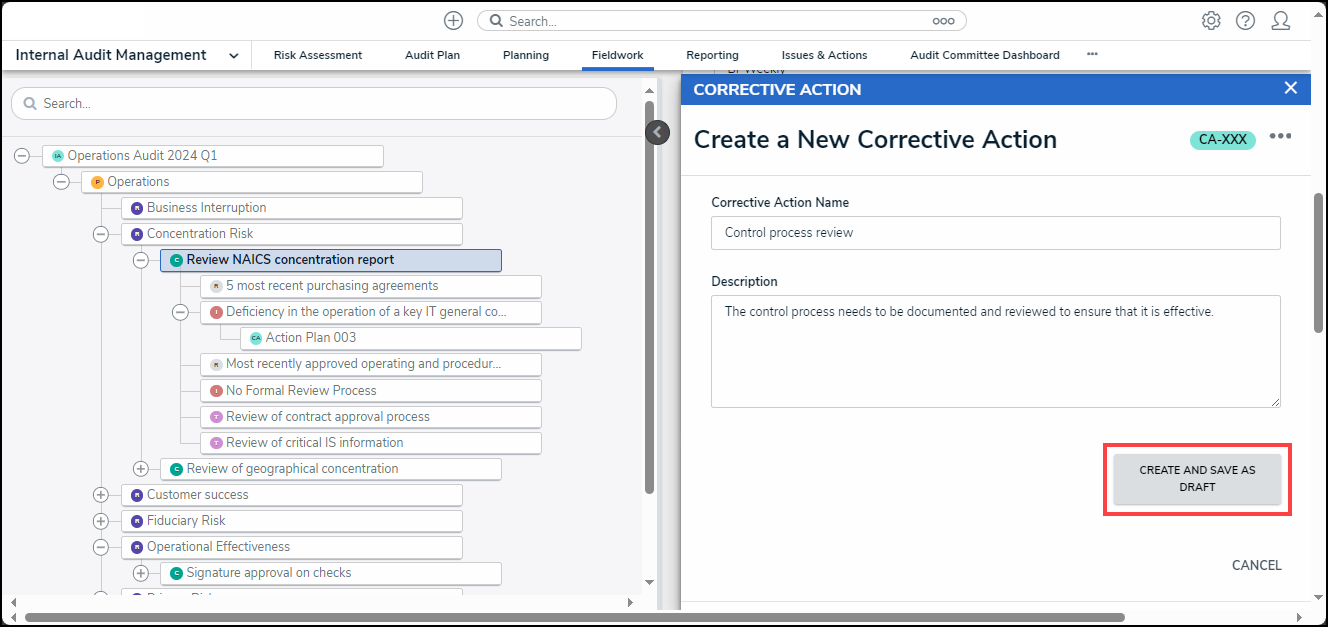Collapse the tree panel with arrow icon
The width and height of the screenshot is (1328, 627).
(657, 132)
